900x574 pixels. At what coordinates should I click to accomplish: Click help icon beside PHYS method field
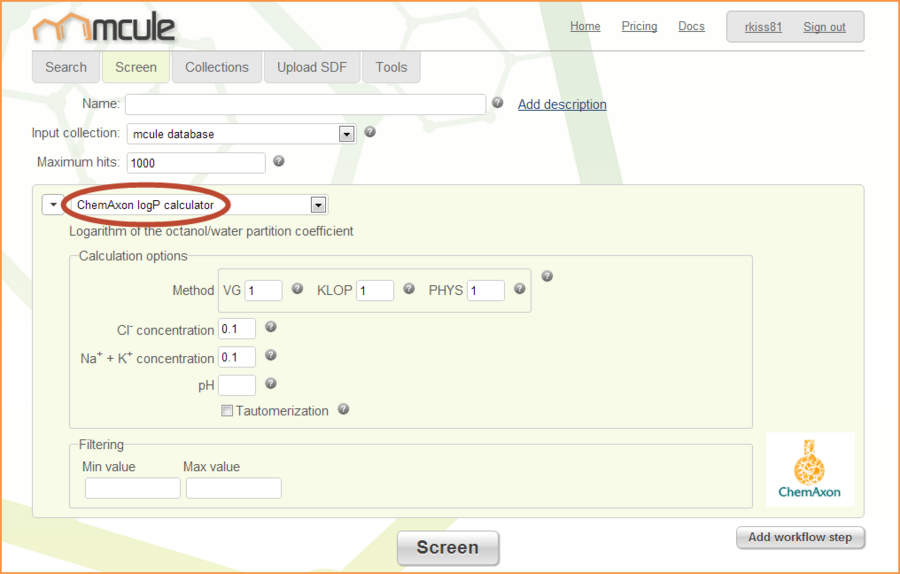(x=520, y=289)
